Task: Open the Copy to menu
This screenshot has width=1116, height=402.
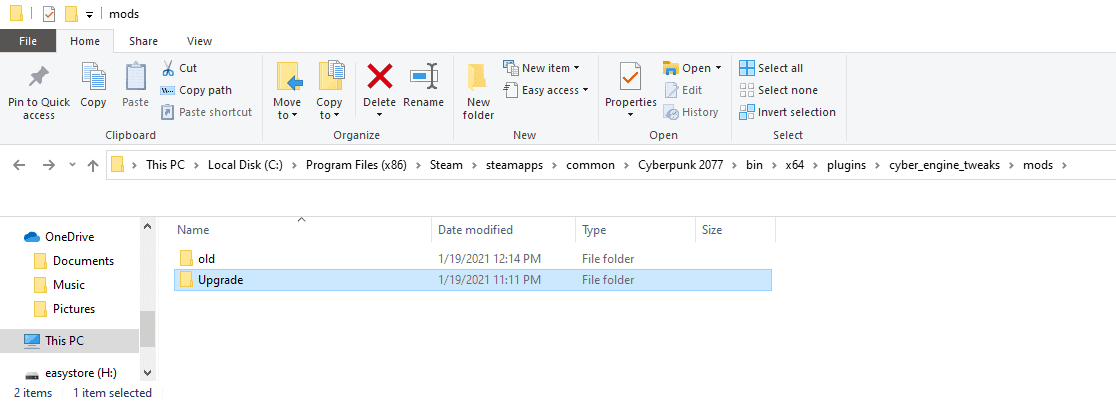Action: (x=330, y=89)
